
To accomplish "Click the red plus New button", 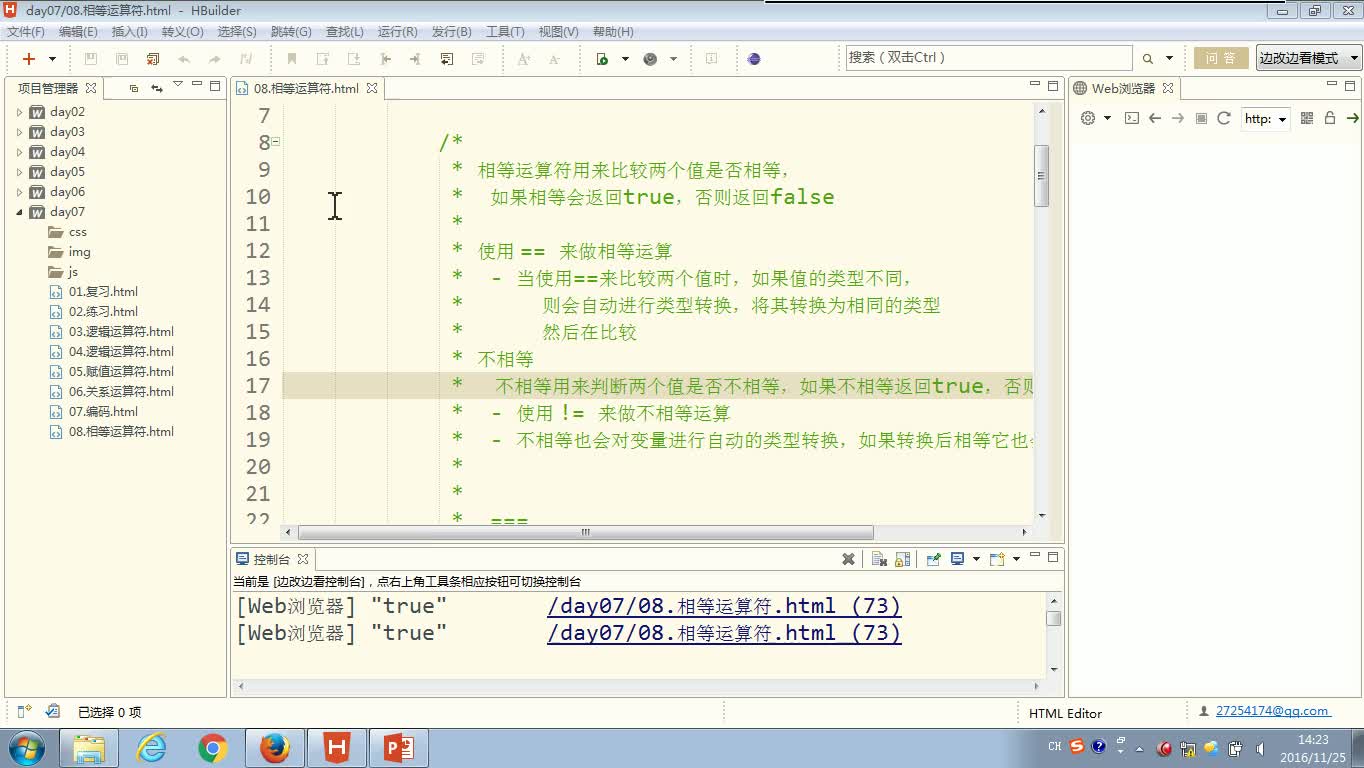I will [x=29, y=59].
